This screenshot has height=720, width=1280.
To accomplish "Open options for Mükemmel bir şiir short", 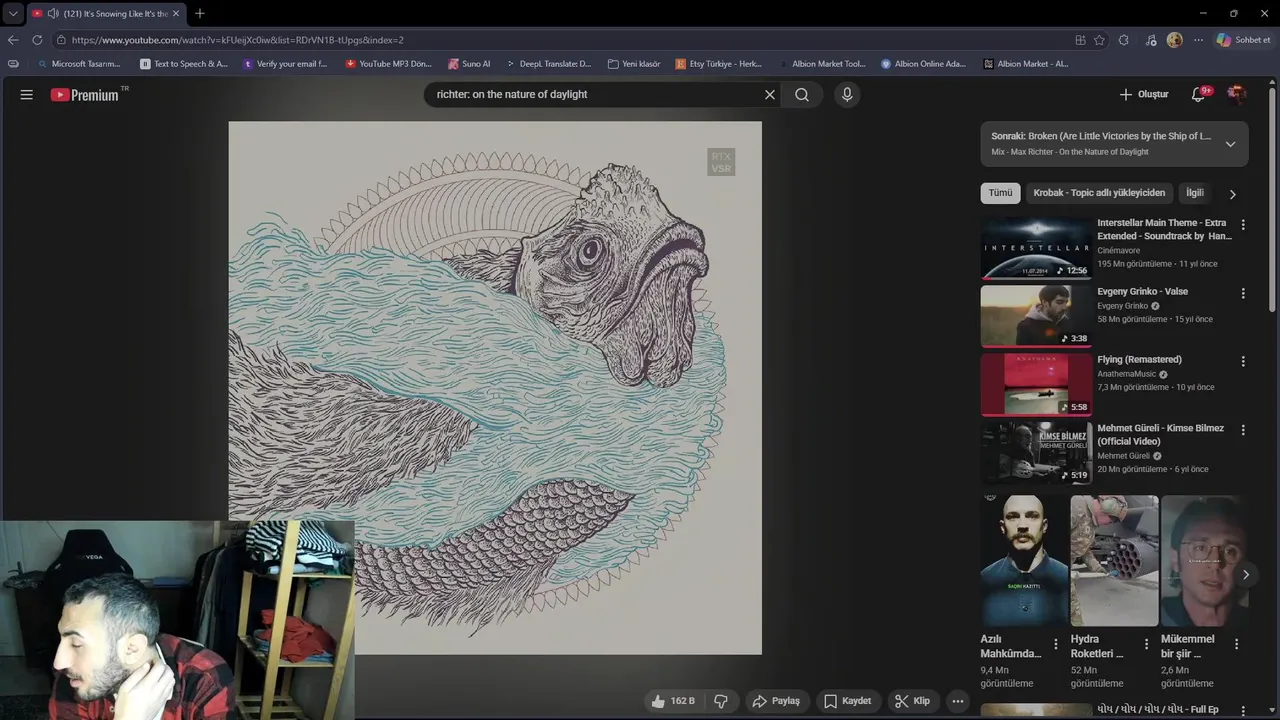I will (1236, 644).
